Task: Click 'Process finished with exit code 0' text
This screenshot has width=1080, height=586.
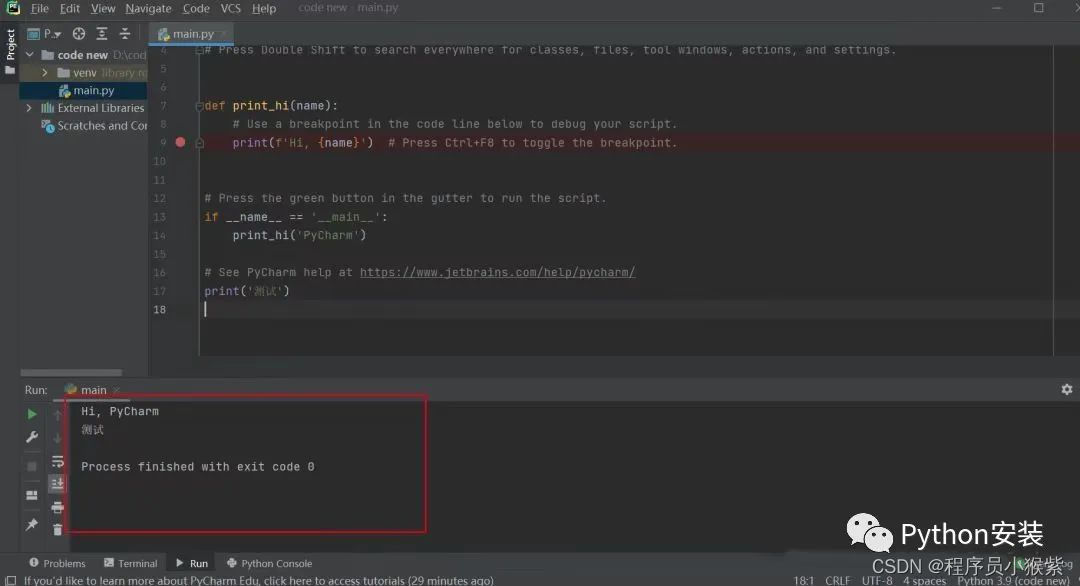Action: [x=198, y=467]
